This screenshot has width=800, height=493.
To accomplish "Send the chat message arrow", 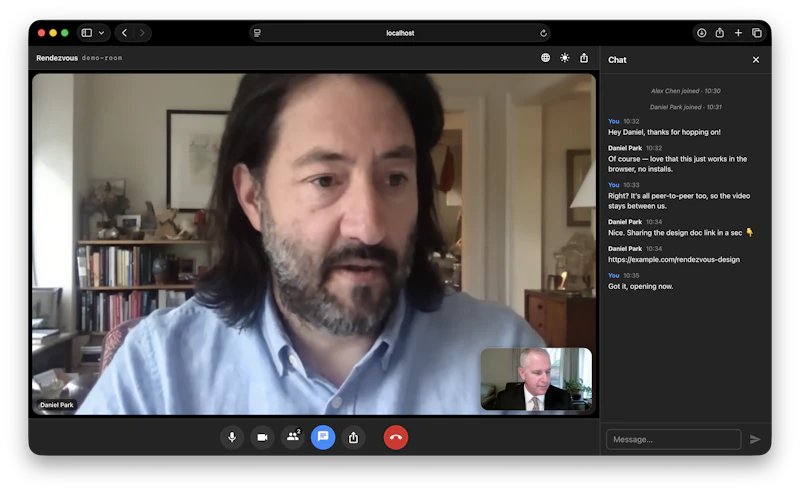I will click(755, 439).
